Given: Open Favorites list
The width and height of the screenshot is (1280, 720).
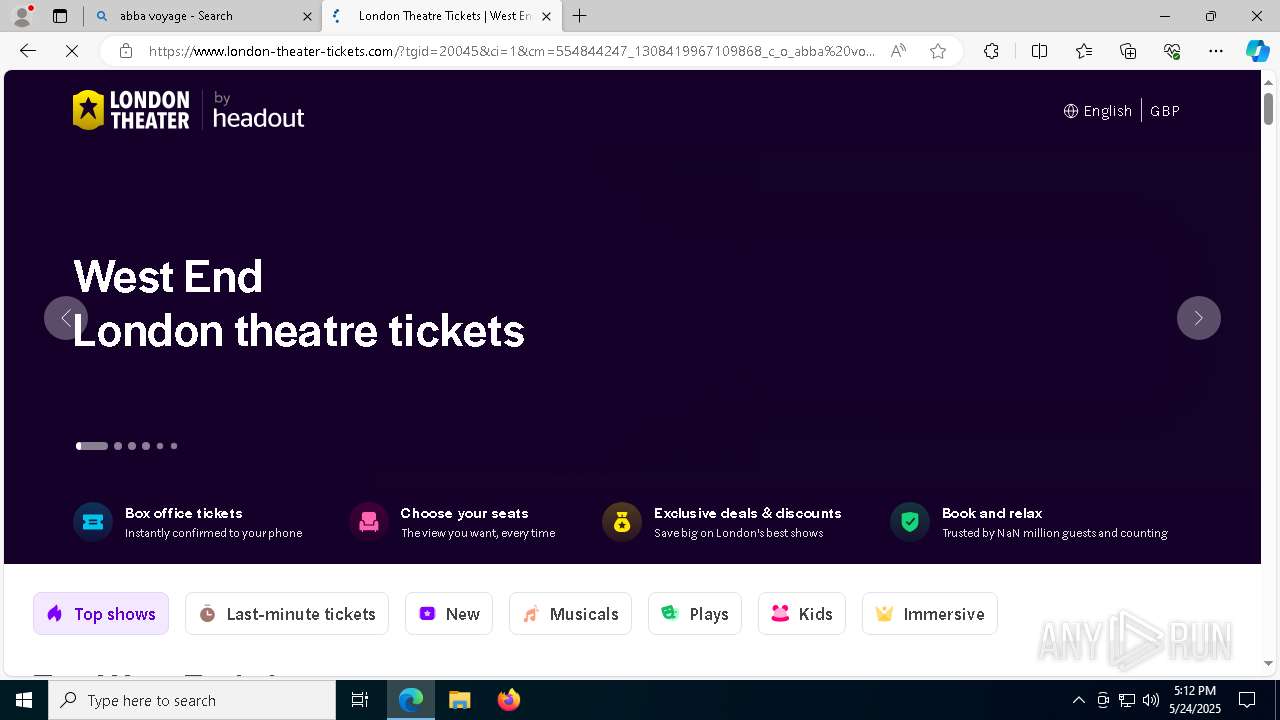Looking at the screenshot, I should pyautogui.click(x=1084, y=51).
